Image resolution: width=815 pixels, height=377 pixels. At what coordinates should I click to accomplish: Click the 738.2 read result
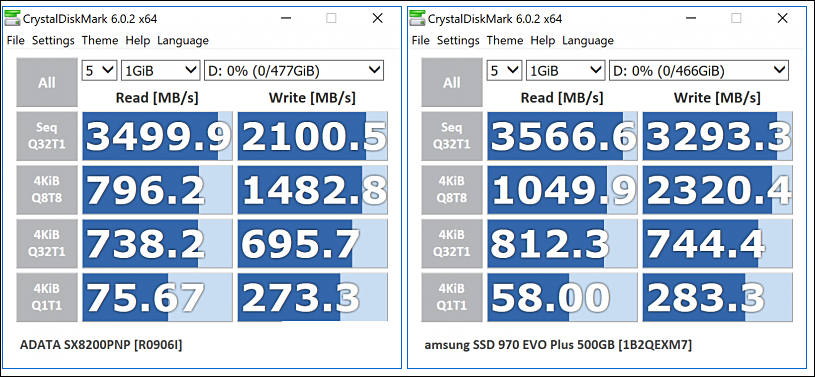point(157,243)
